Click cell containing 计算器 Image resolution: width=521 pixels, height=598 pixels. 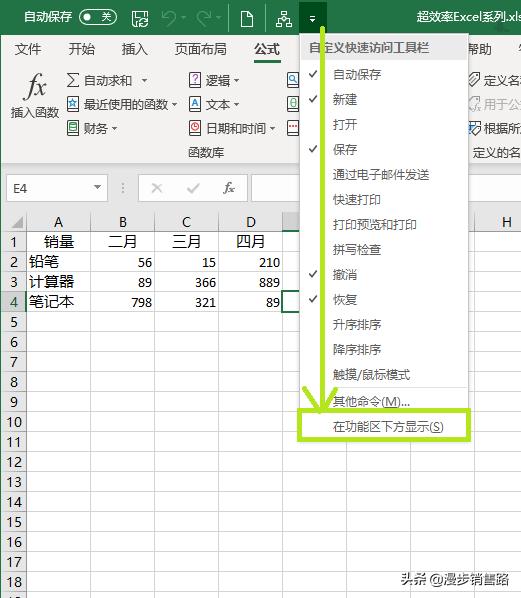[x=58, y=282]
